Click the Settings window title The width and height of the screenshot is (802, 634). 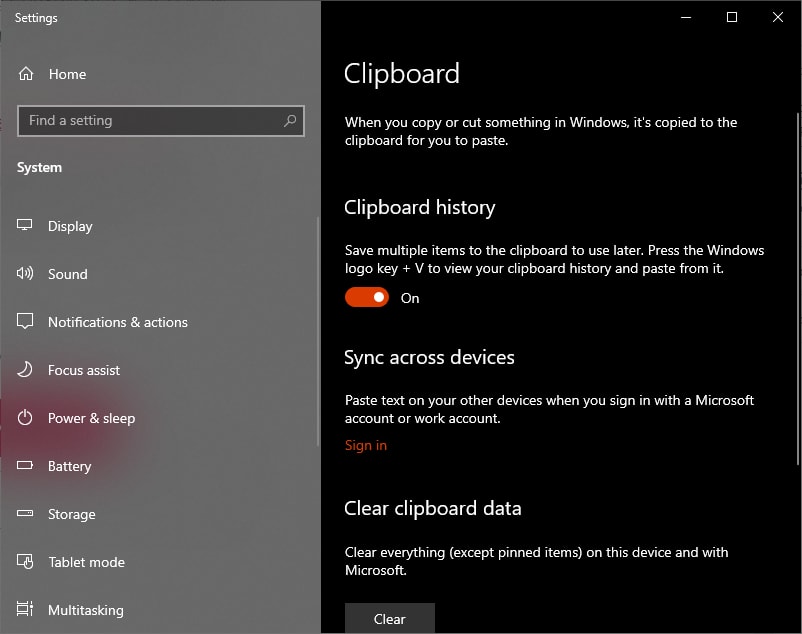pos(36,18)
